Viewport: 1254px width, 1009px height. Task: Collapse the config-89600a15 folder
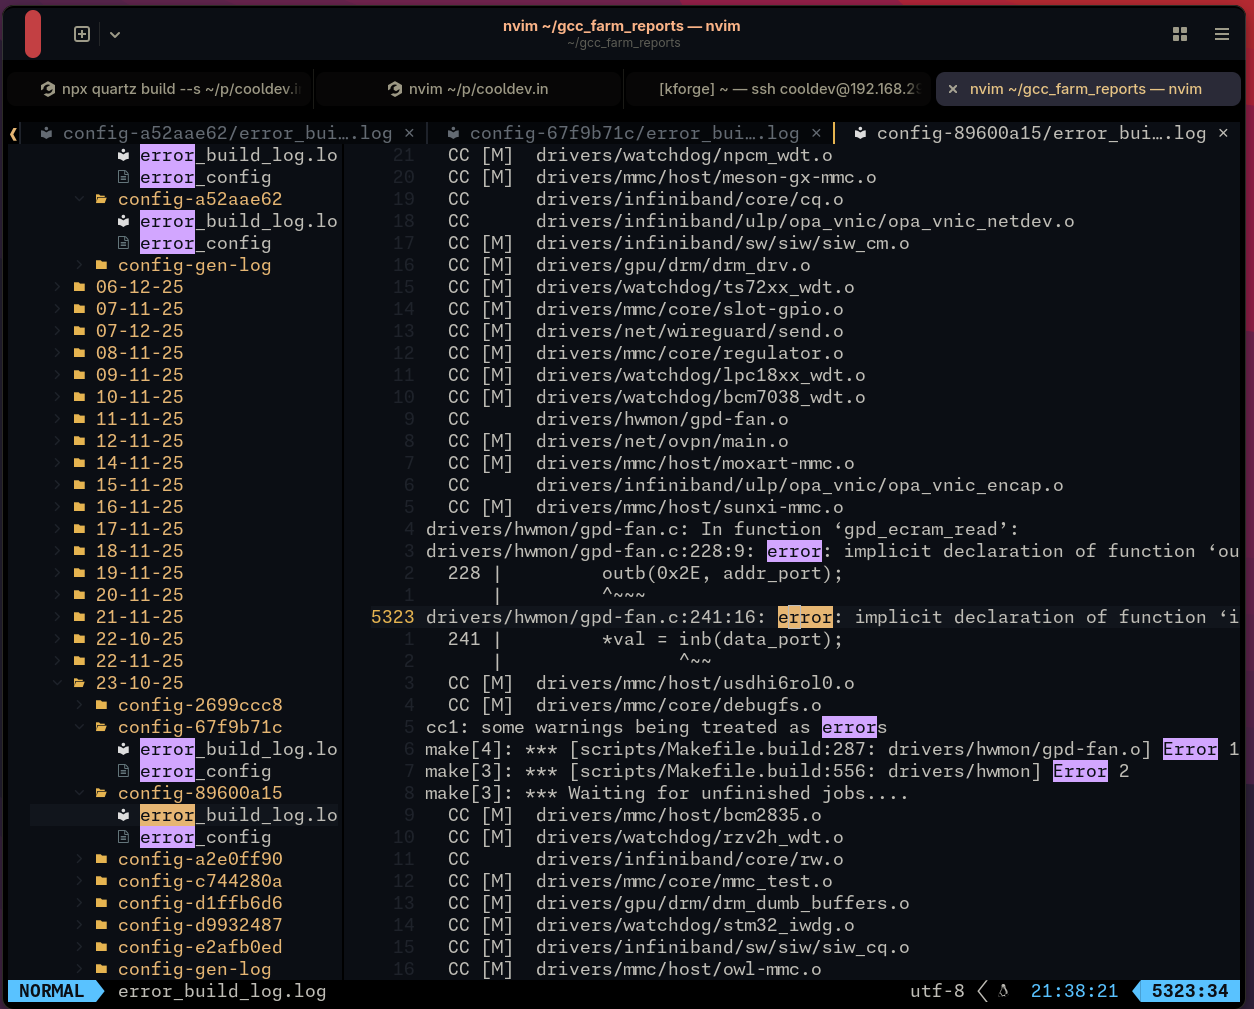point(80,793)
